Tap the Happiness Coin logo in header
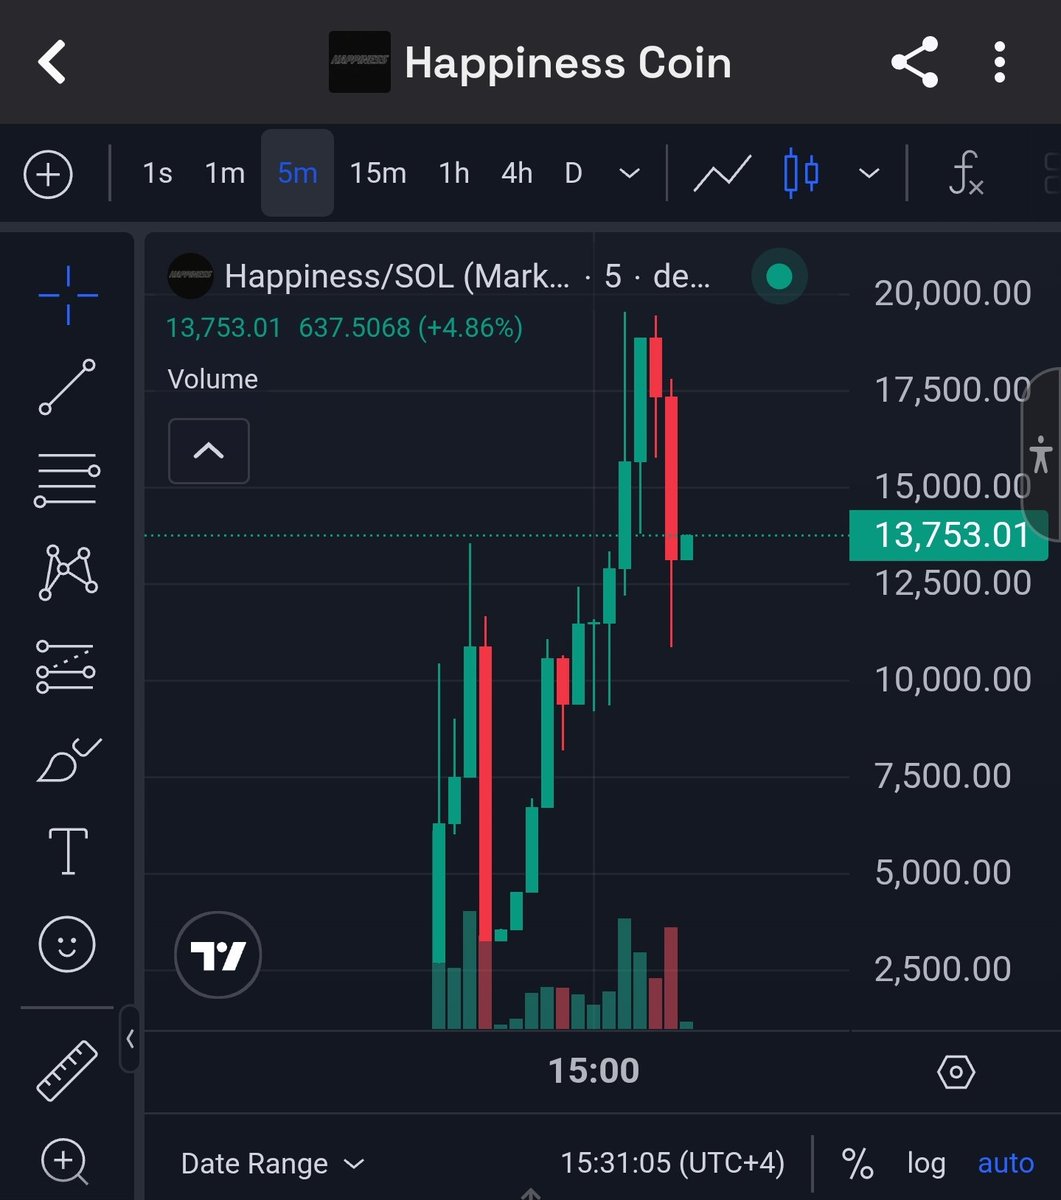 359,63
